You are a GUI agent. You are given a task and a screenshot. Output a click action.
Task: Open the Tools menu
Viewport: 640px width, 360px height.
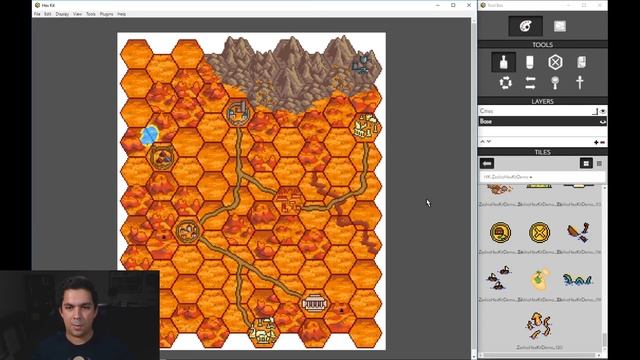91,14
